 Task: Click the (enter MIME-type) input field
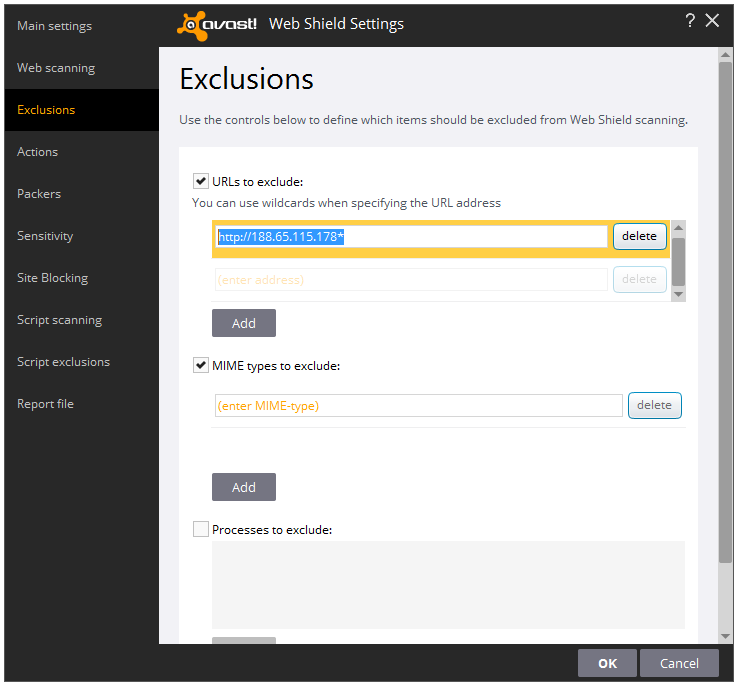point(419,406)
